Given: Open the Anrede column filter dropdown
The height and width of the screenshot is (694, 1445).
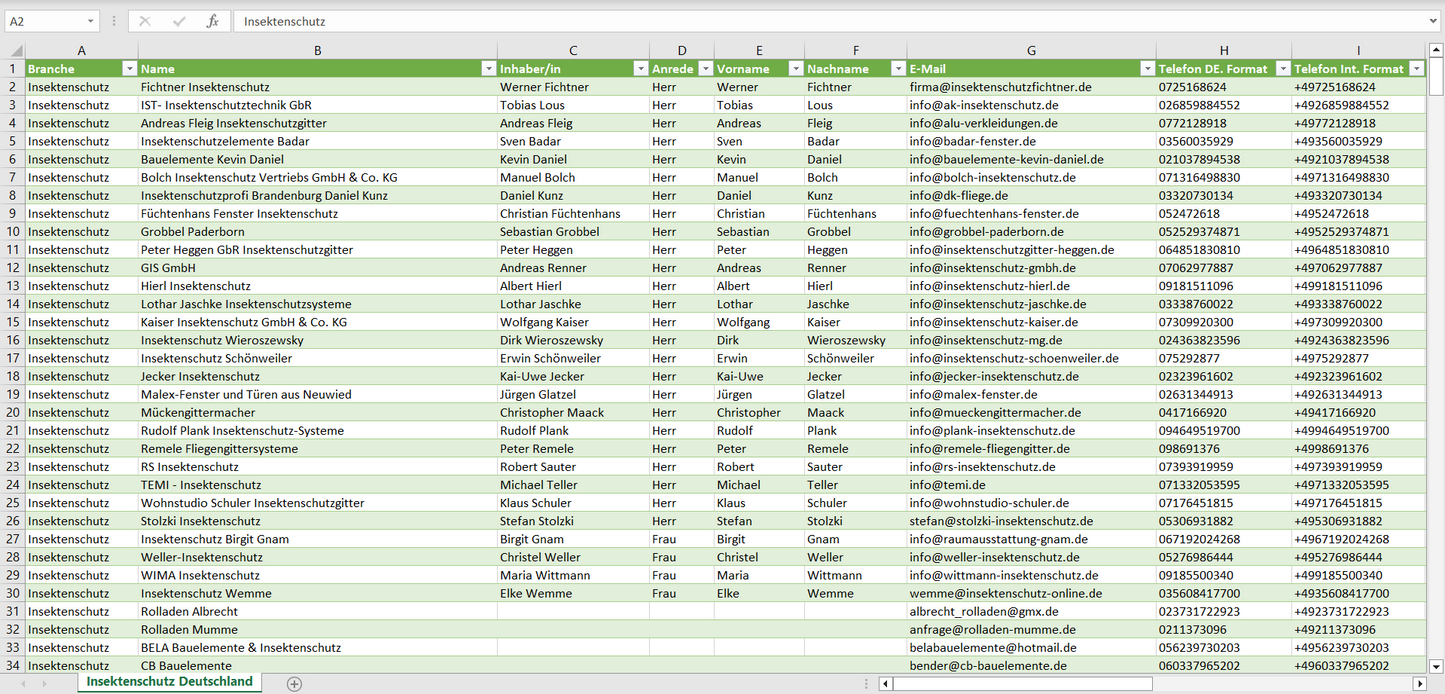Looking at the screenshot, I should click(705, 69).
